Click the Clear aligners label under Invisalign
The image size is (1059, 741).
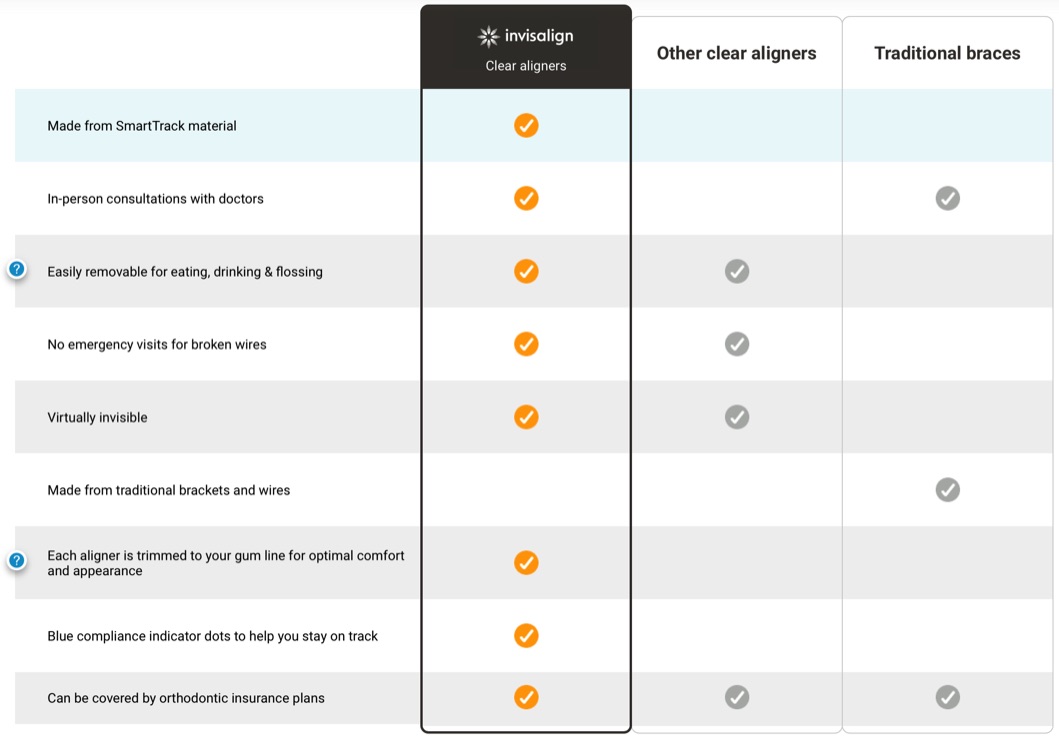coord(525,66)
